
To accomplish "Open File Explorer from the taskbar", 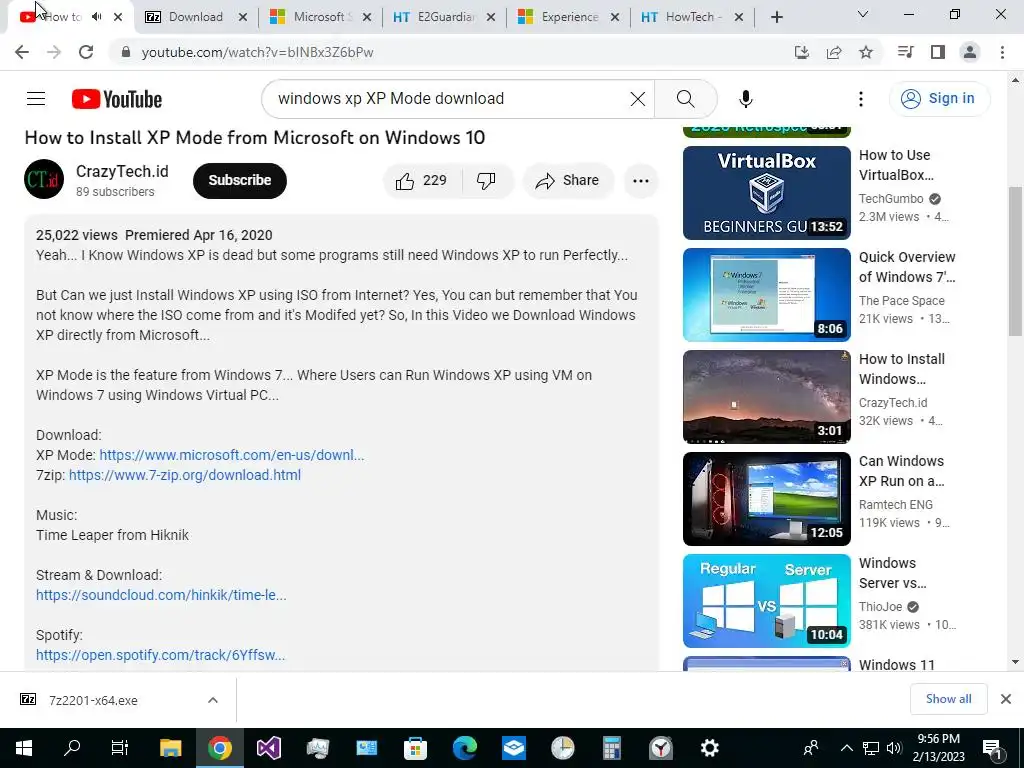I will (170, 748).
